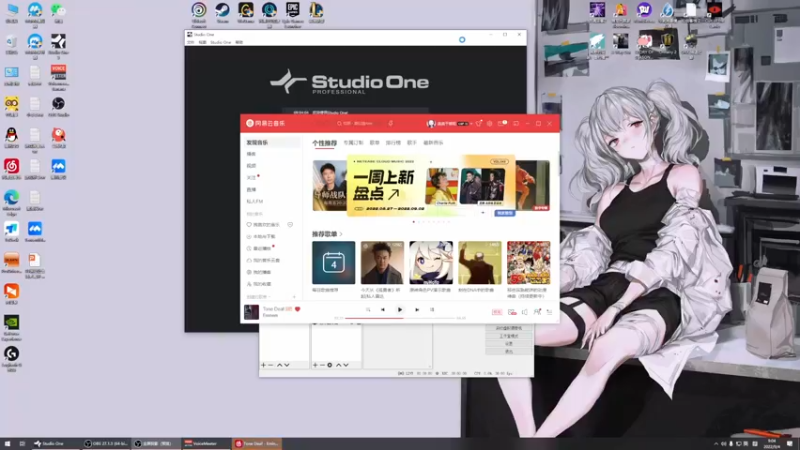Viewport: 800px width, 450px height.
Task: Toggle the play mode icon left of previous
Action: click(368, 310)
